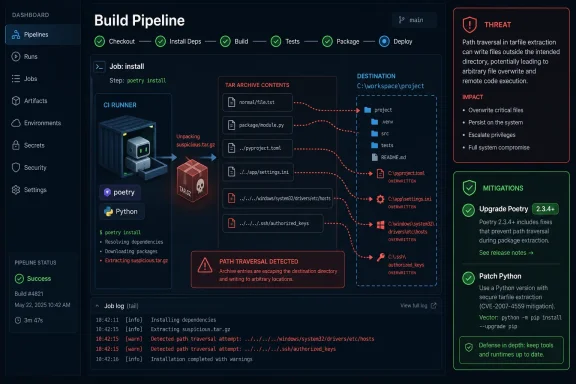Viewport: 576px width, 384px height.
Task: Click the Upgrade Poetry check icon
Action: (468, 211)
